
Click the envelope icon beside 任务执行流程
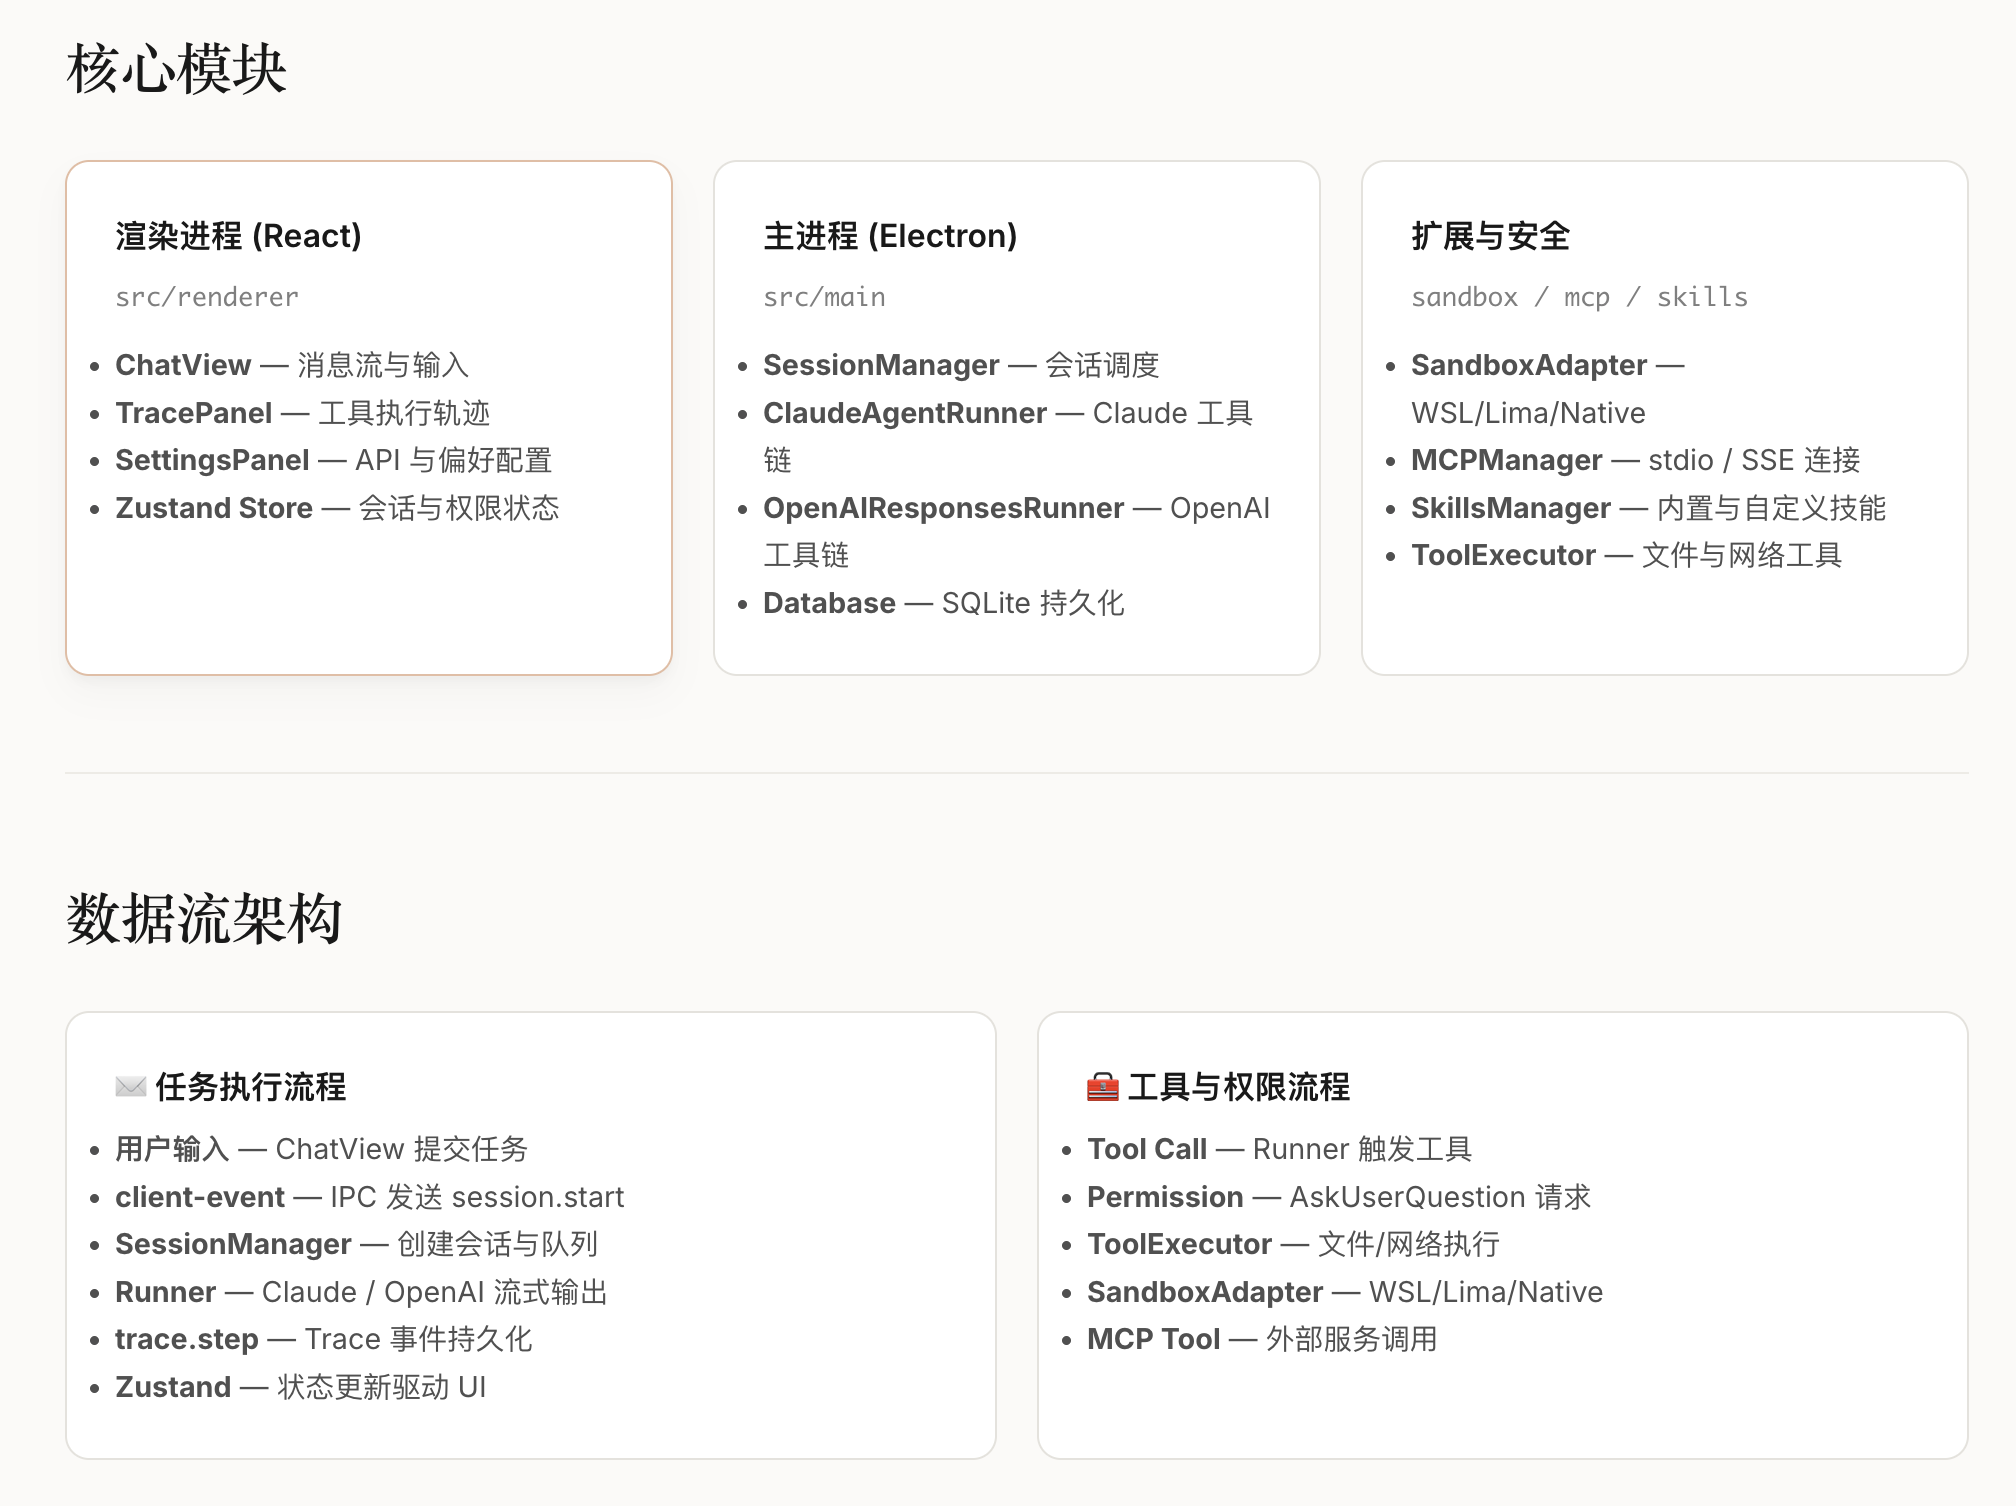click(x=130, y=1087)
